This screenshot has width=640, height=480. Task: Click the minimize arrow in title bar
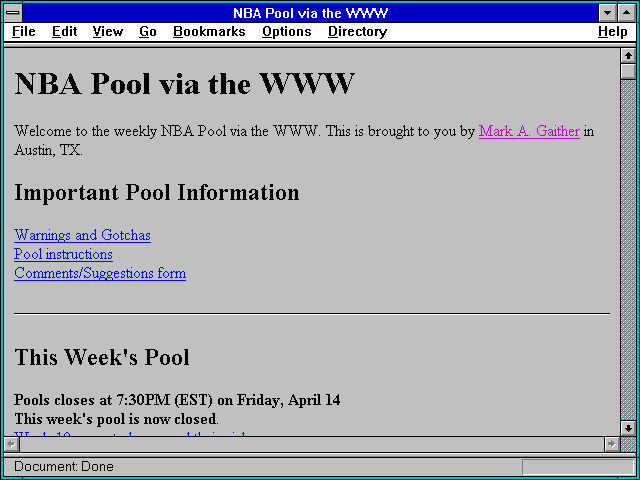tap(608, 13)
